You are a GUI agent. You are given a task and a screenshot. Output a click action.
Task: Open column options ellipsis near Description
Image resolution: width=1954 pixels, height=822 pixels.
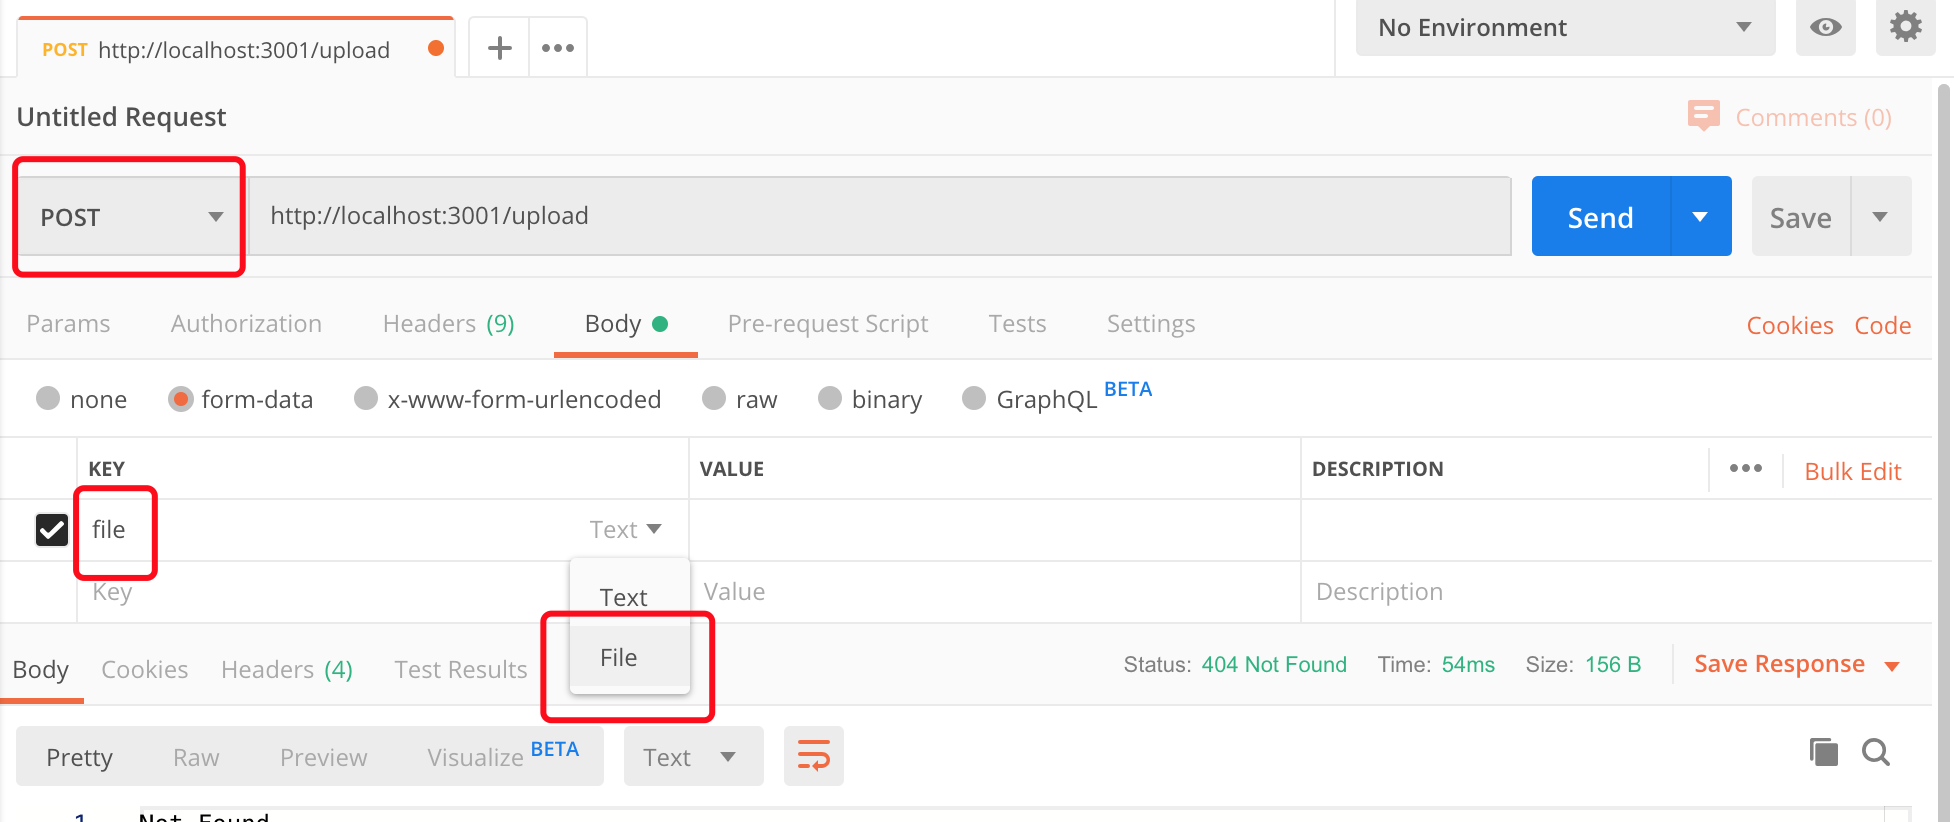1745,468
